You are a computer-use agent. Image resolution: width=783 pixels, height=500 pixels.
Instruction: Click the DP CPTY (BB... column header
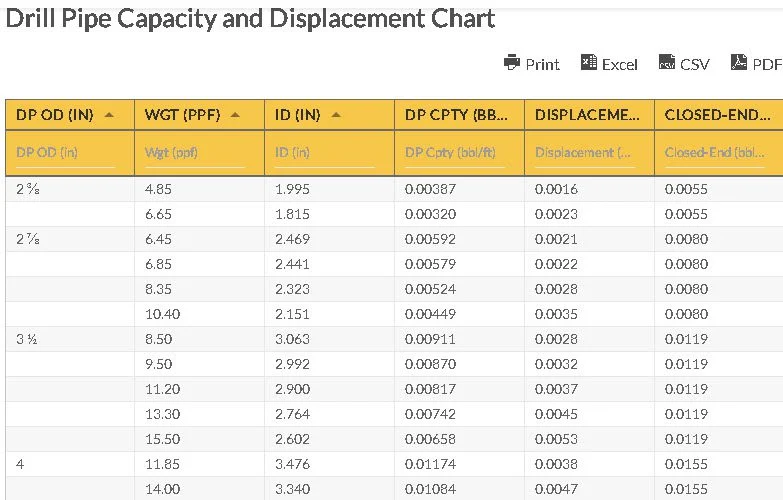pyautogui.click(x=459, y=115)
